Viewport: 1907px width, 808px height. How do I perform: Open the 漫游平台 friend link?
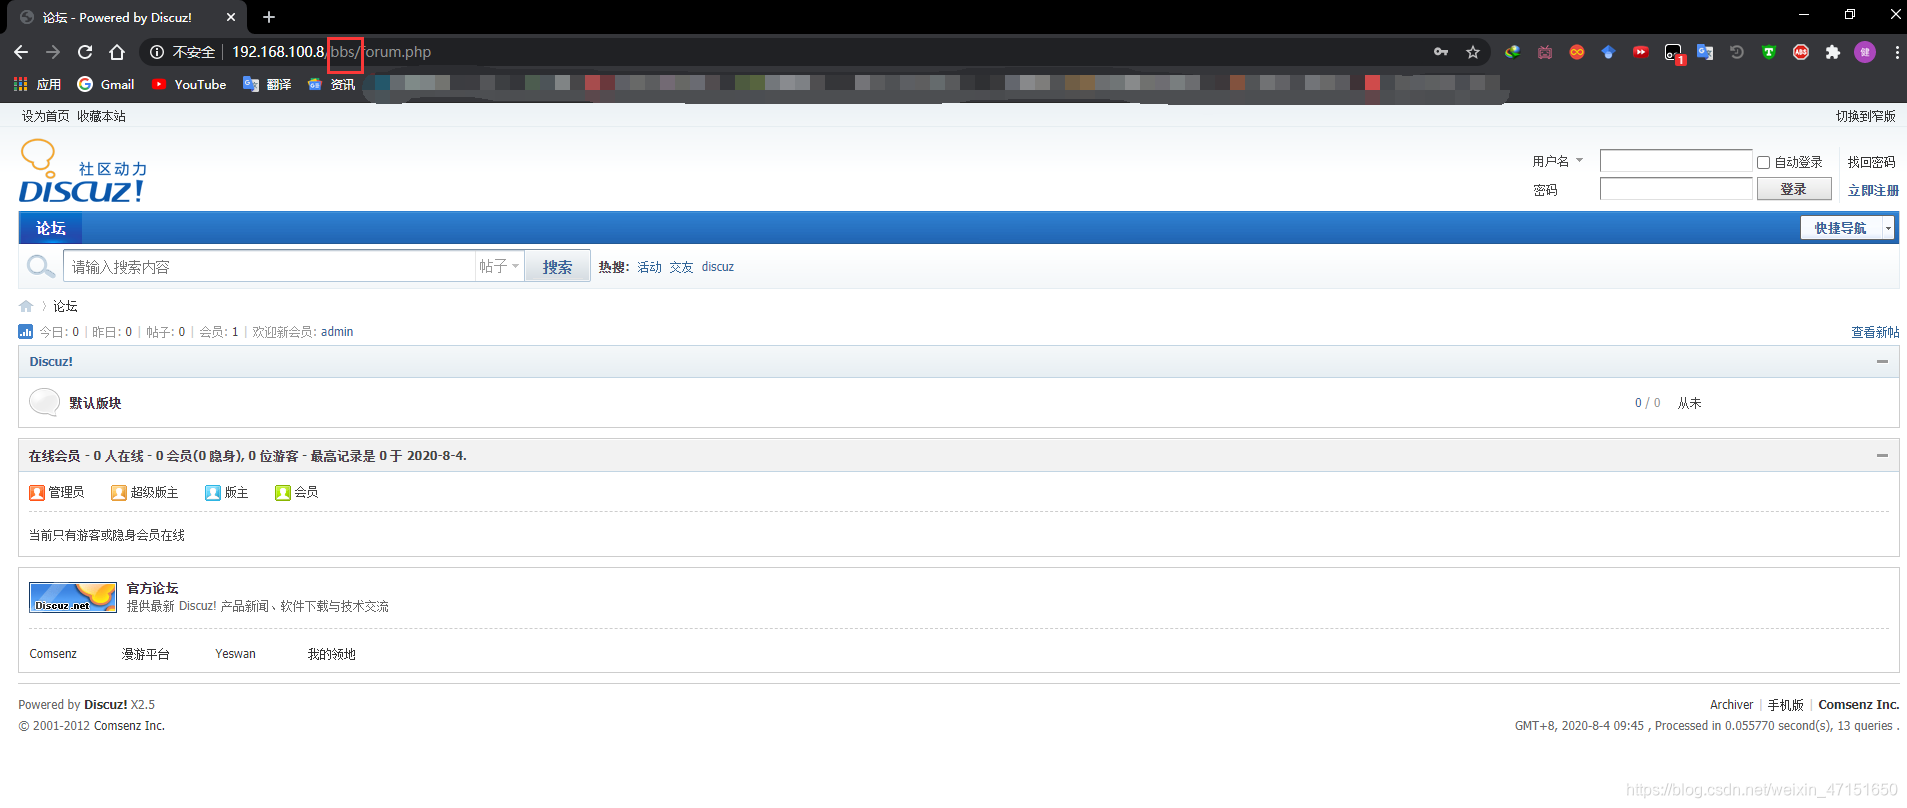coord(146,654)
